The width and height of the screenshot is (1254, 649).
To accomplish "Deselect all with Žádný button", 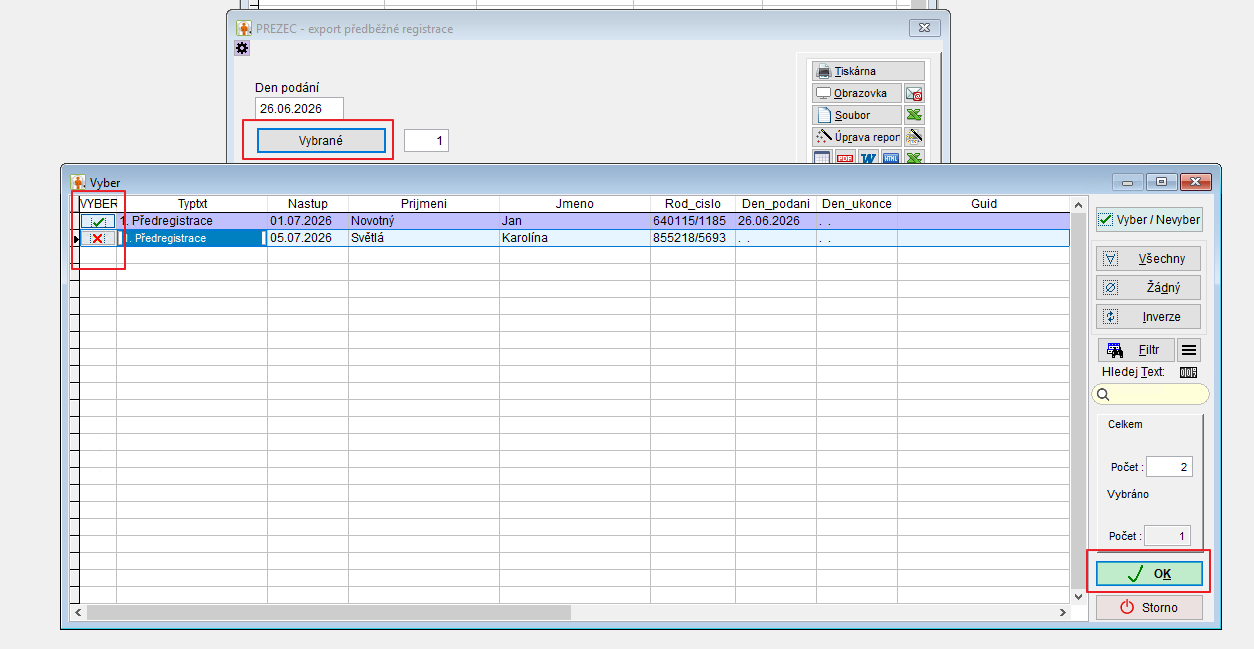I will click(1149, 287).
